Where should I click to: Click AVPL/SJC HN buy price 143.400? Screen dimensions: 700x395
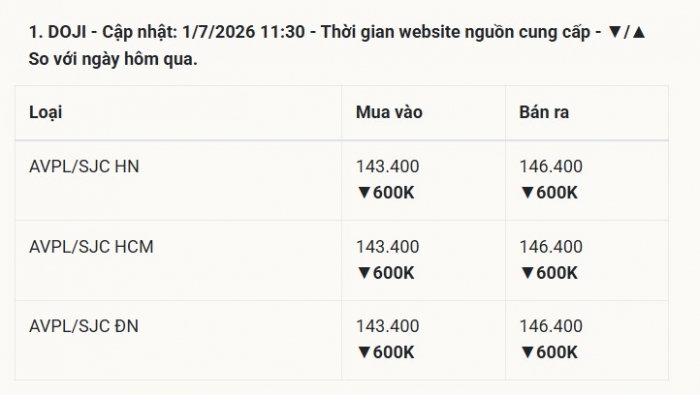(x=388, y=166)
